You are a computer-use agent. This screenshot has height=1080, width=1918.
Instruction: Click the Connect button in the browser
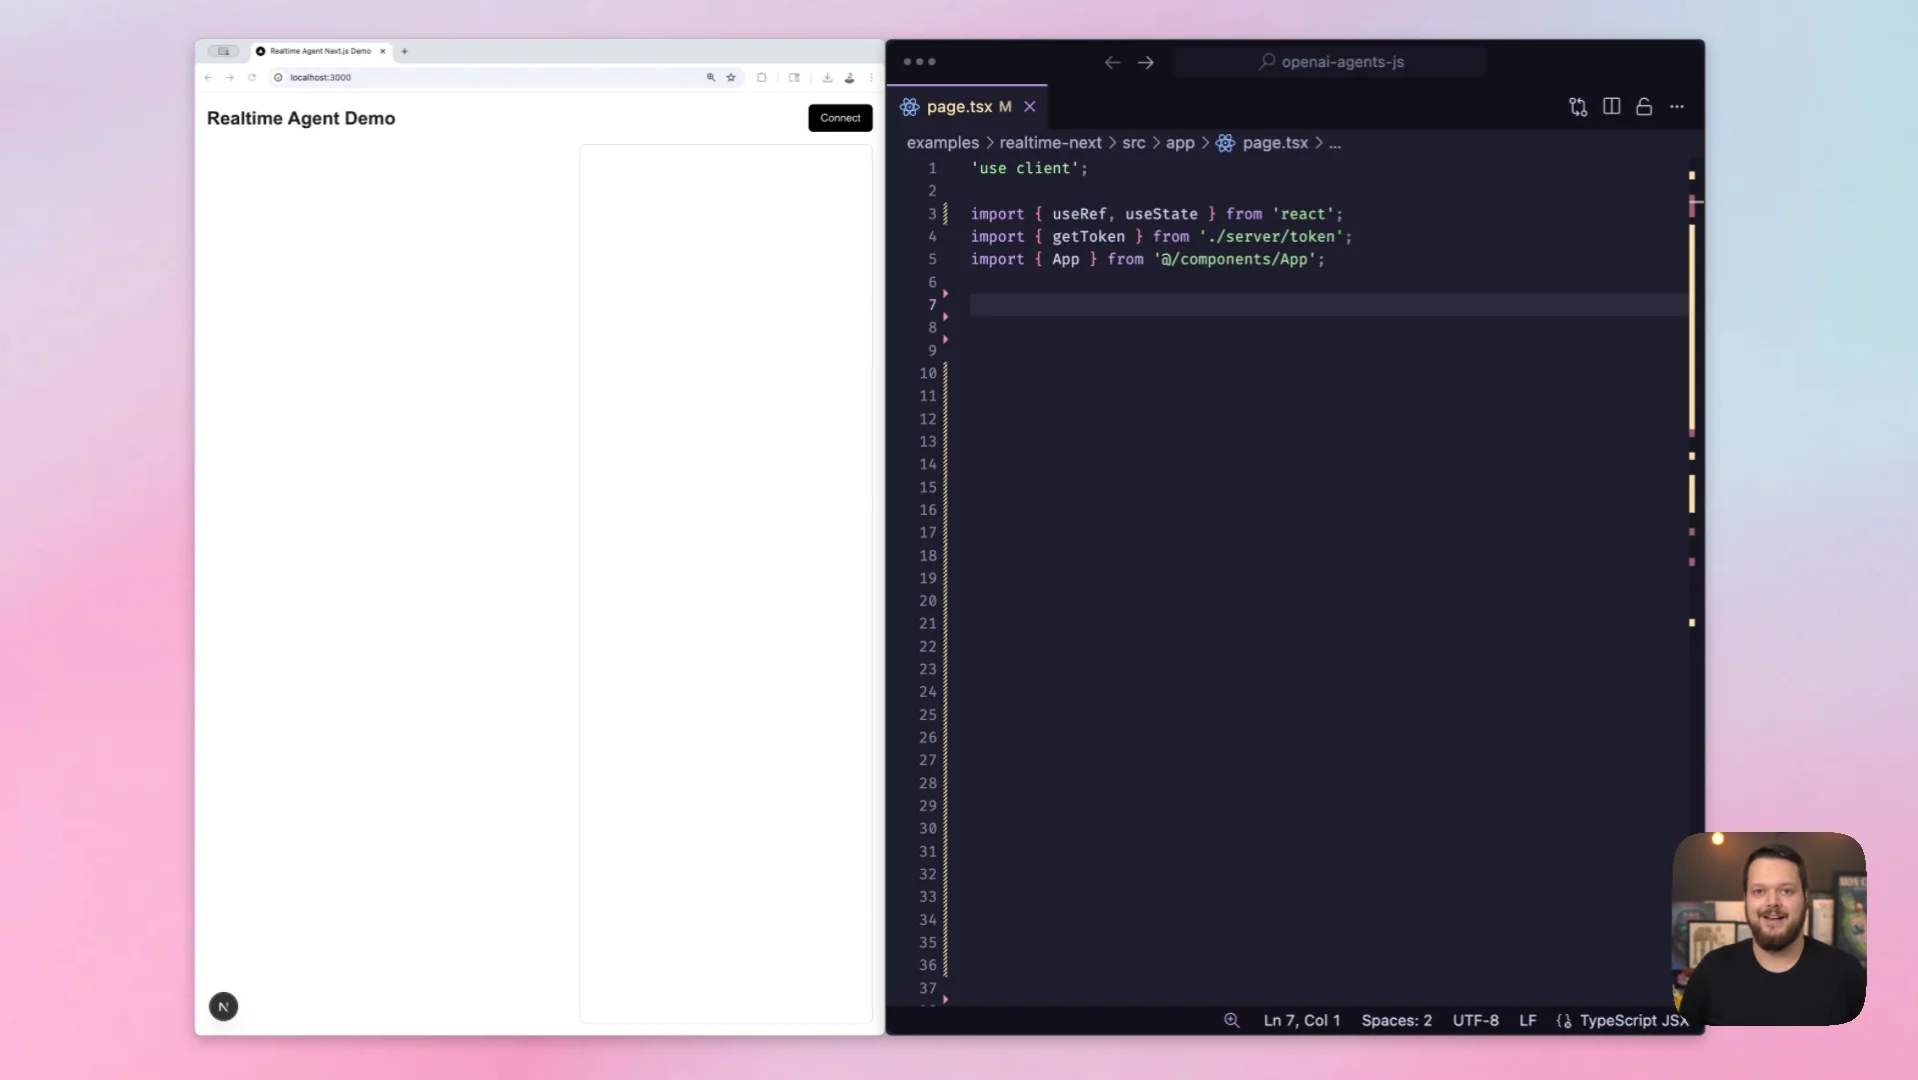click(x=840, y=118)
